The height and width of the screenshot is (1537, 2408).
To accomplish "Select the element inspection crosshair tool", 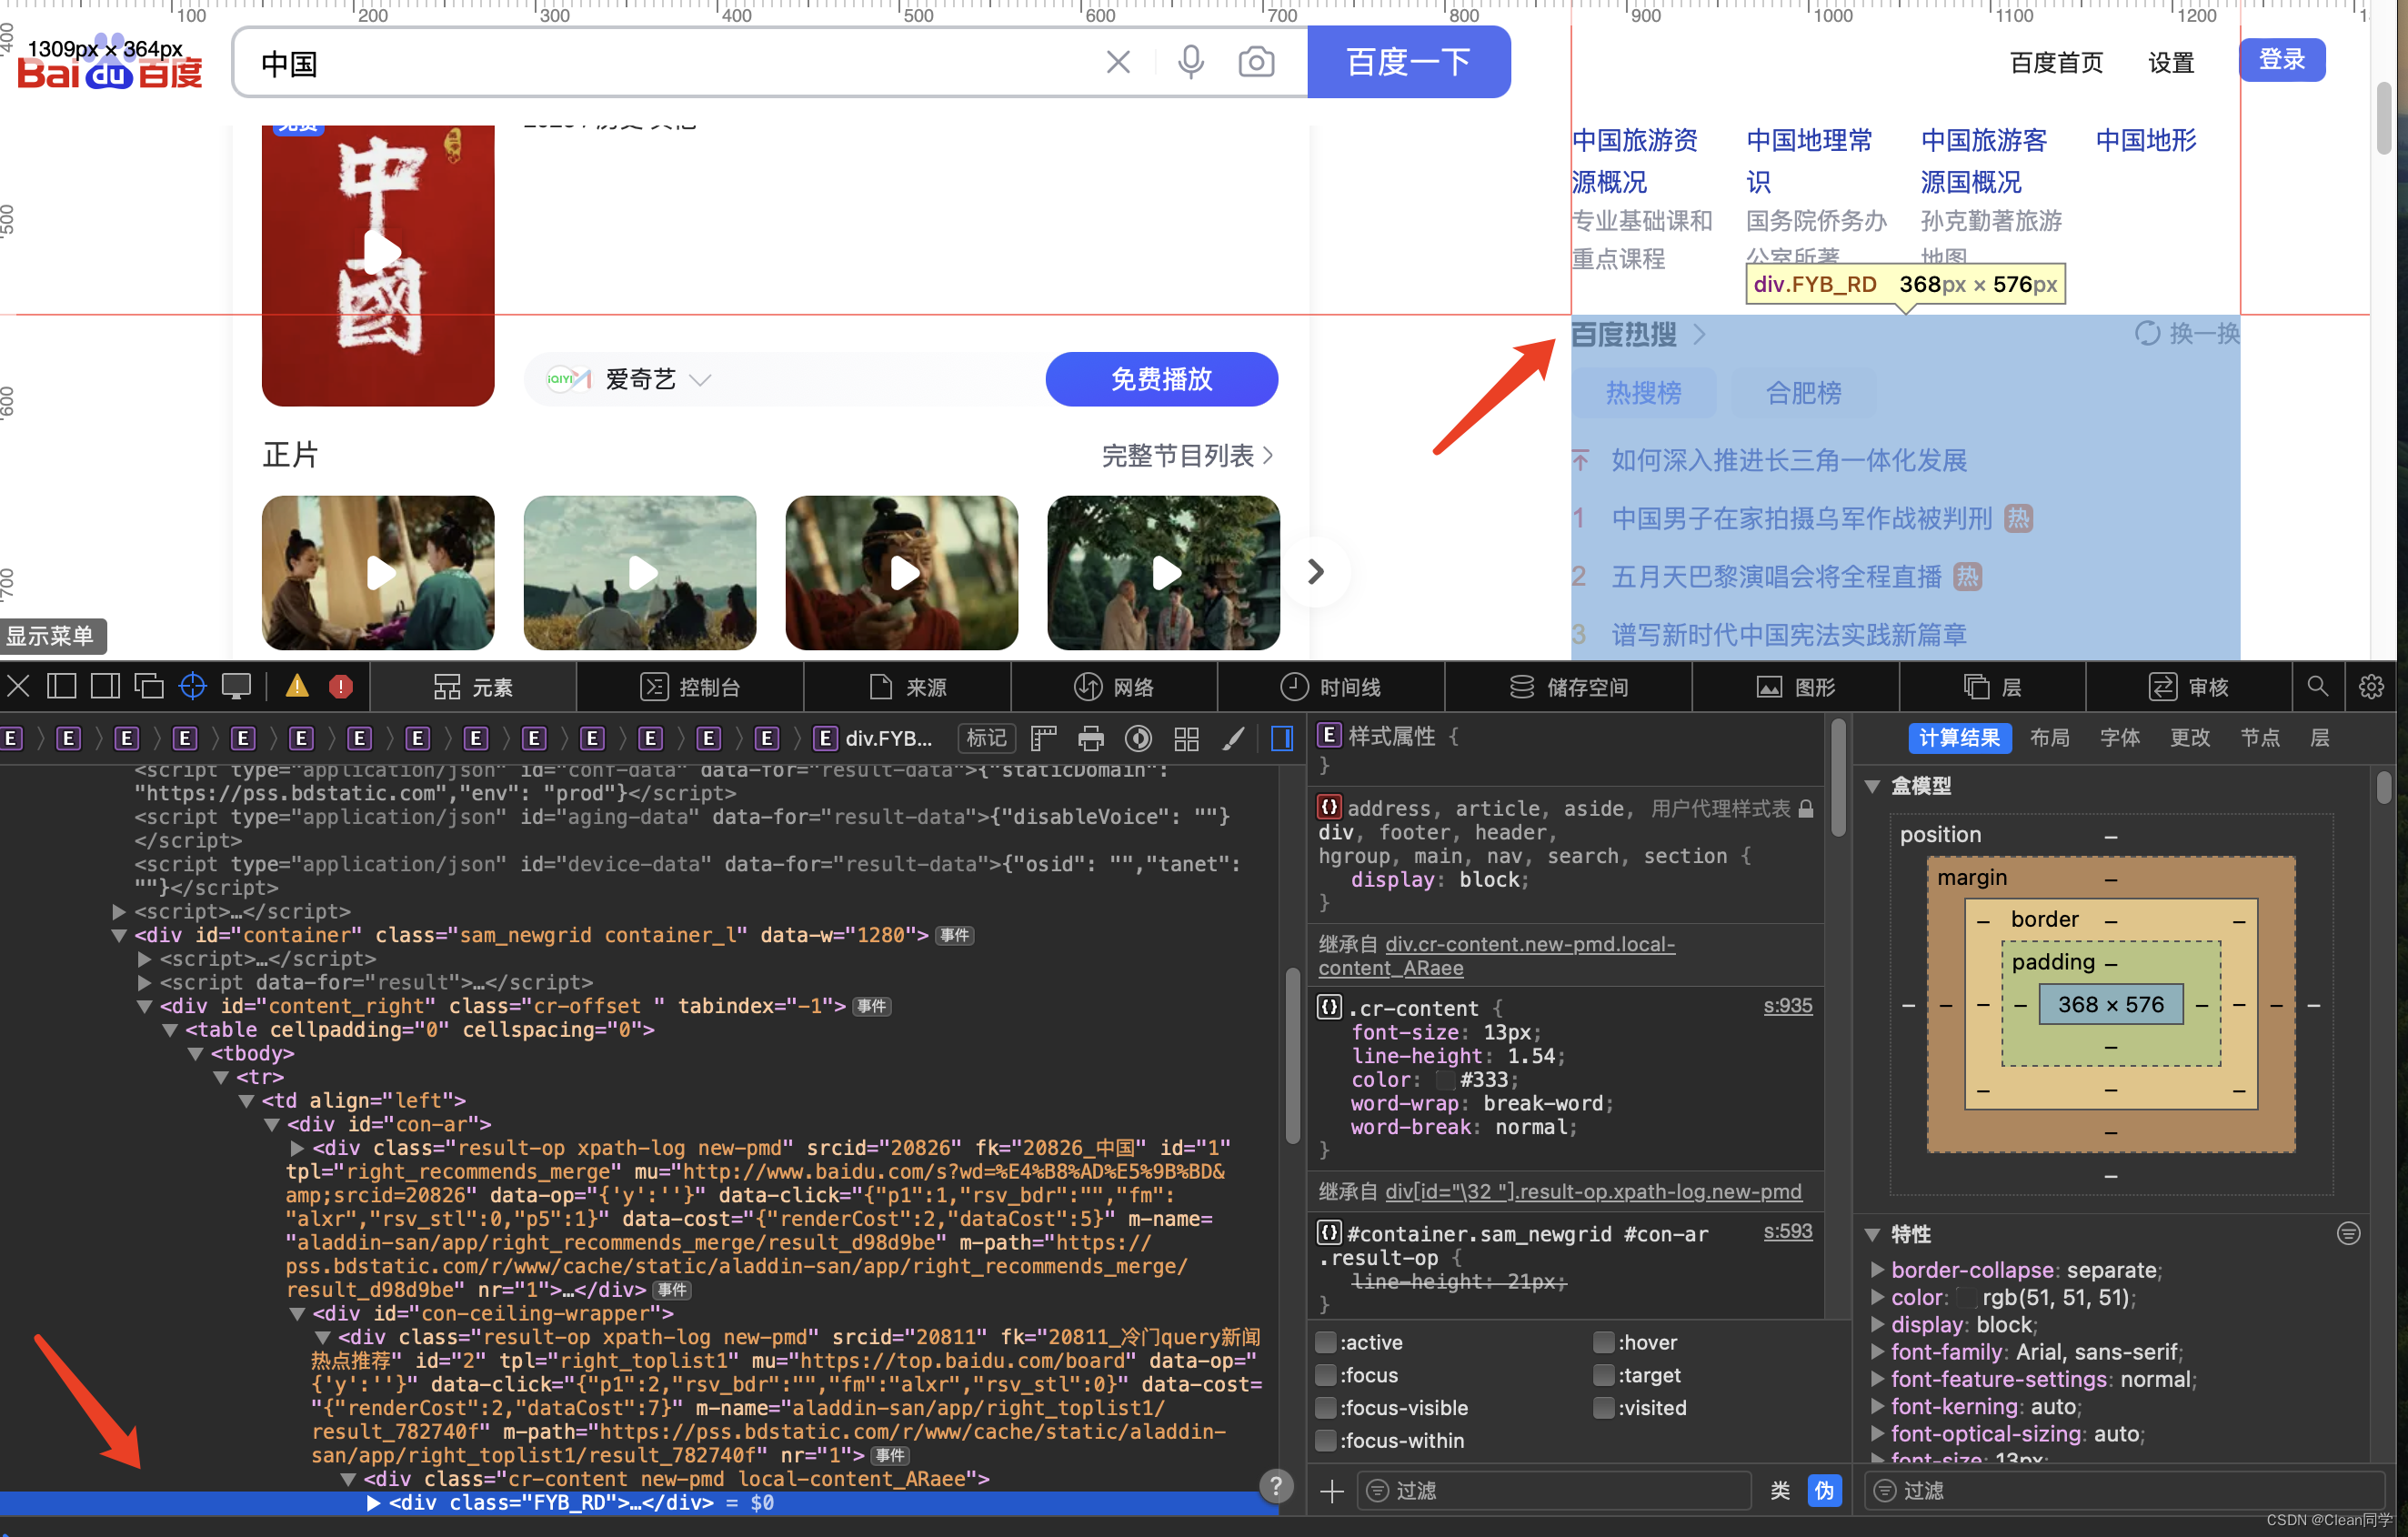I will pyautogui.click(x=192, y=686).
